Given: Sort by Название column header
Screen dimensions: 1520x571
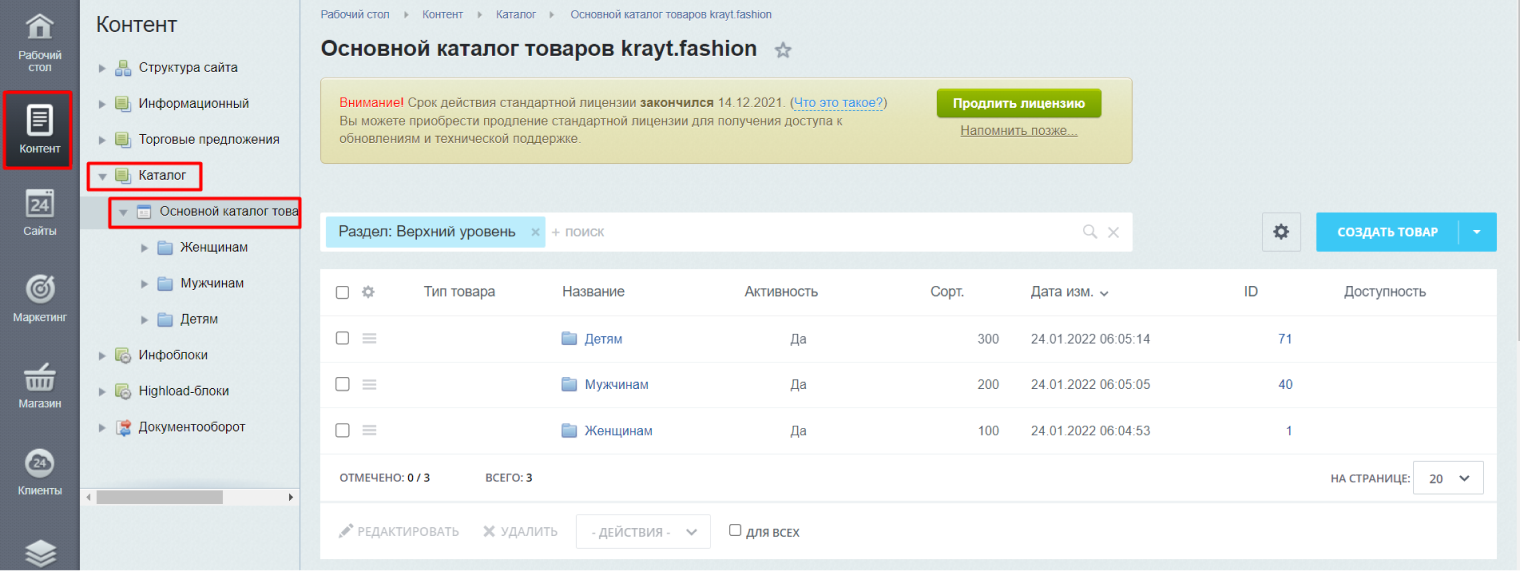Looking at the screenshot, I should (593, 292).
